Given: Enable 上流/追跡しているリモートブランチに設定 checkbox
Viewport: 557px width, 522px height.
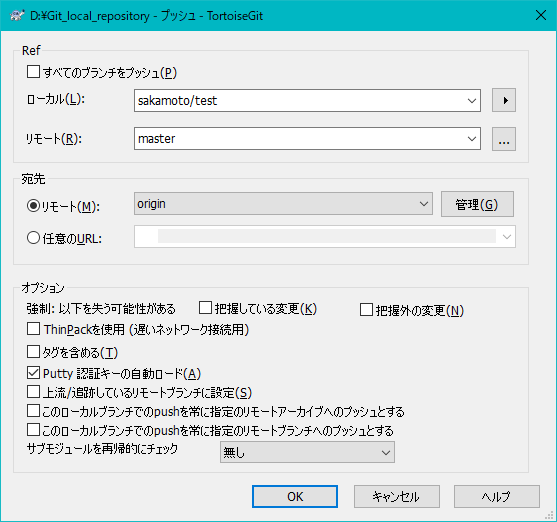Looking at the screenshot, I should [33, 392].
